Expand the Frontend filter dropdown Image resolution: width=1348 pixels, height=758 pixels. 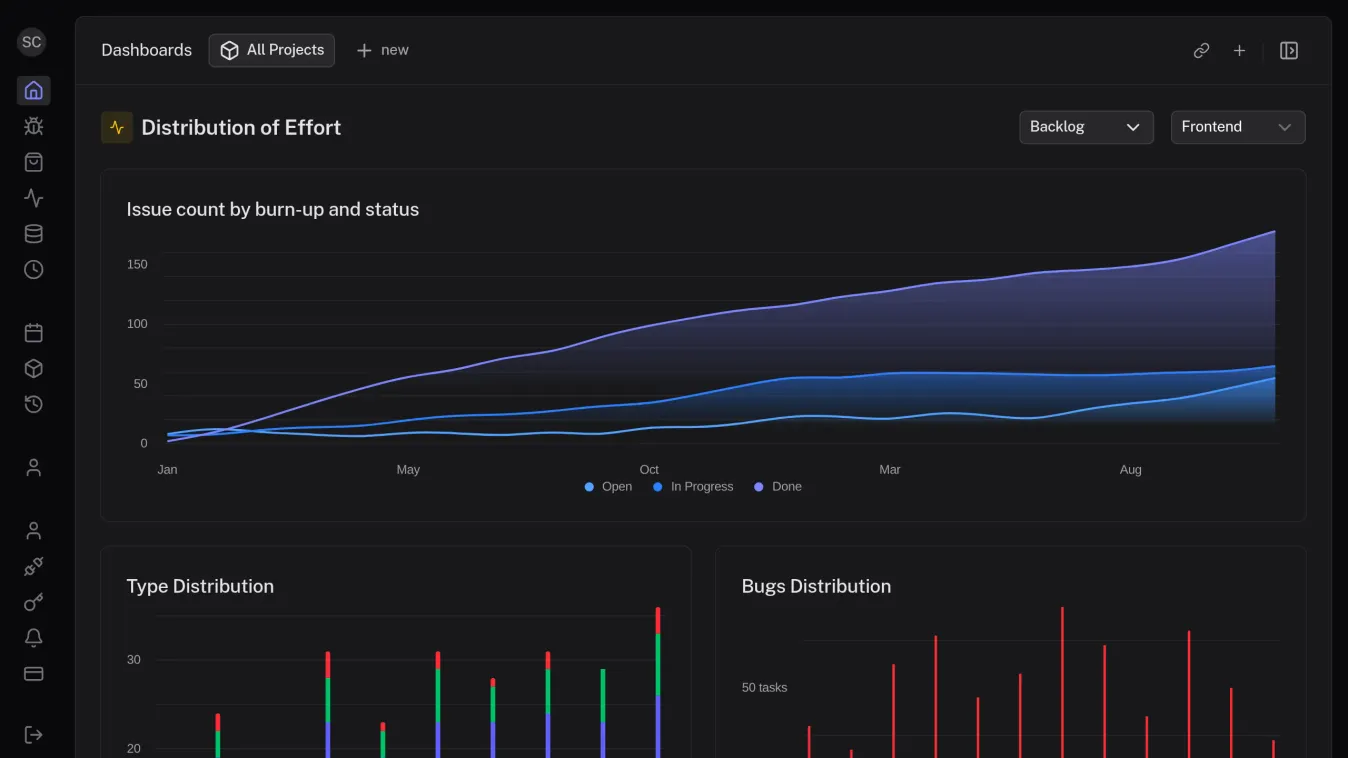coord(1238,127)
